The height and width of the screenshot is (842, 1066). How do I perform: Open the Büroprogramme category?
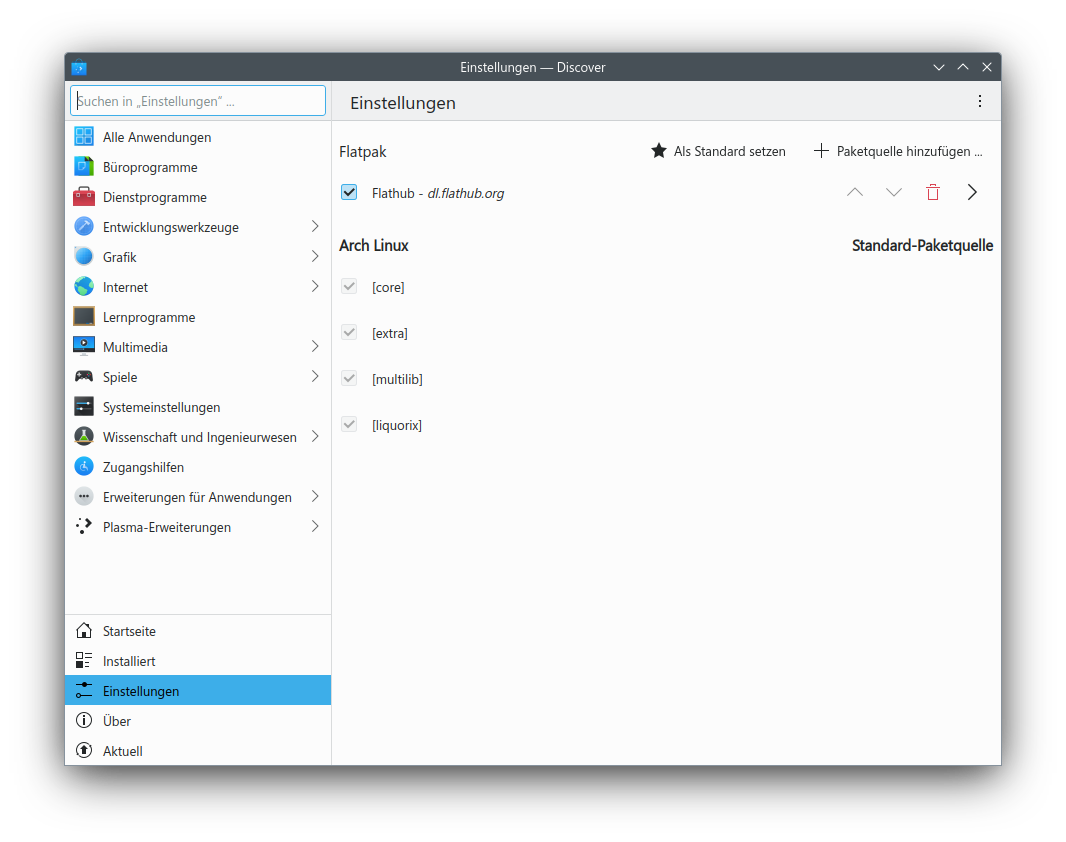coord(198,166)
